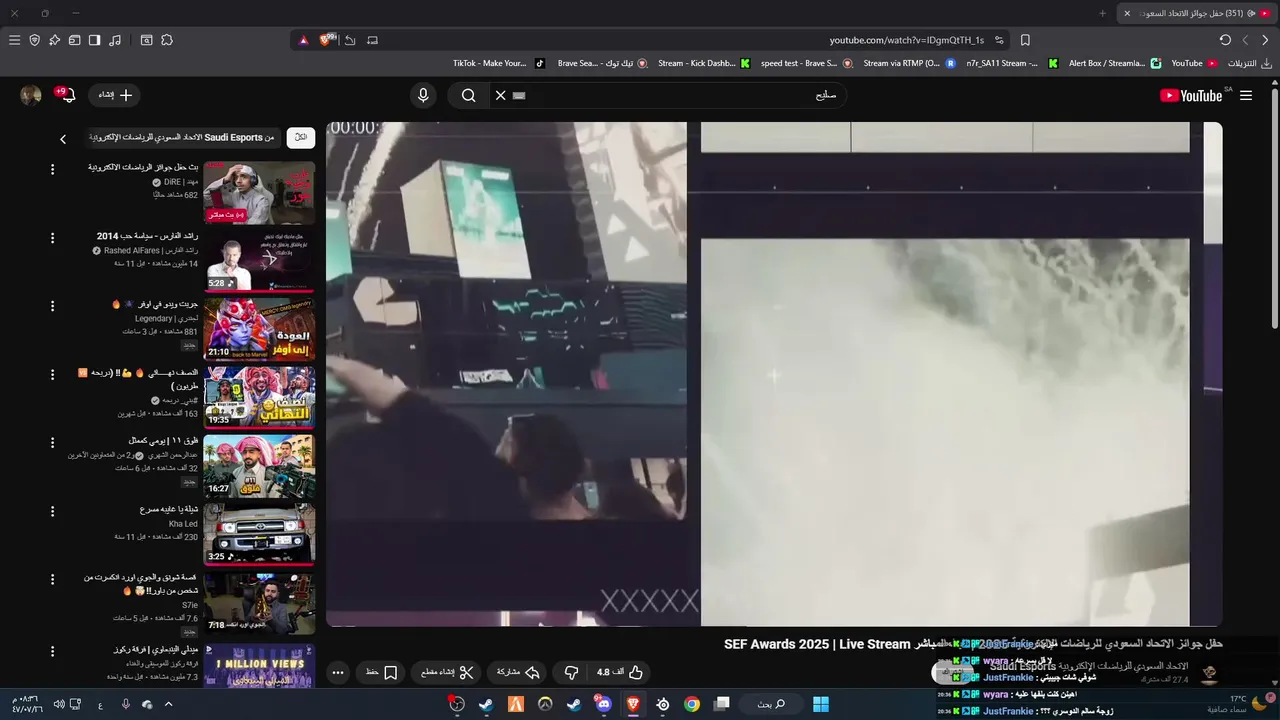Open options menu for DIRE live video
Viewport: 1280px width, 720px height.
coord(53,170)
